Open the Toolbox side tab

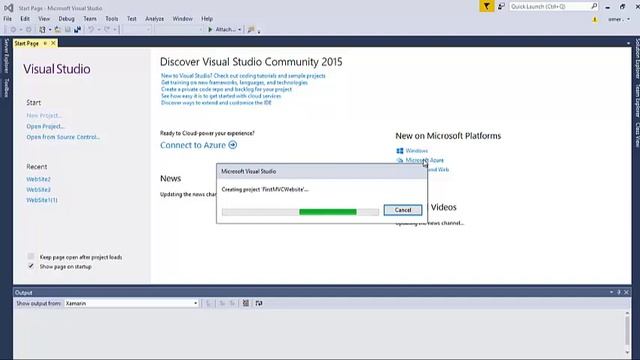click(6, 87)
